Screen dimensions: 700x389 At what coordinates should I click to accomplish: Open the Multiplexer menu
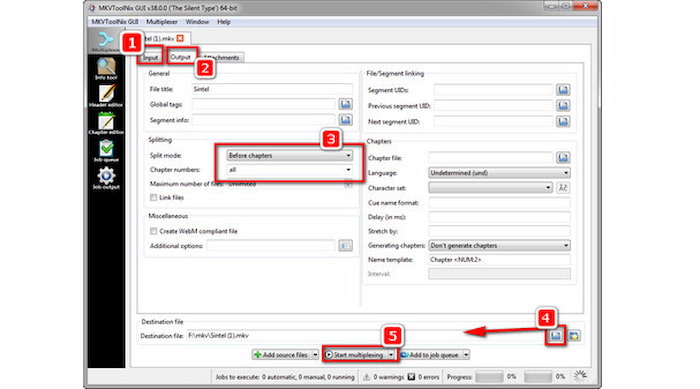coord(162,21)
